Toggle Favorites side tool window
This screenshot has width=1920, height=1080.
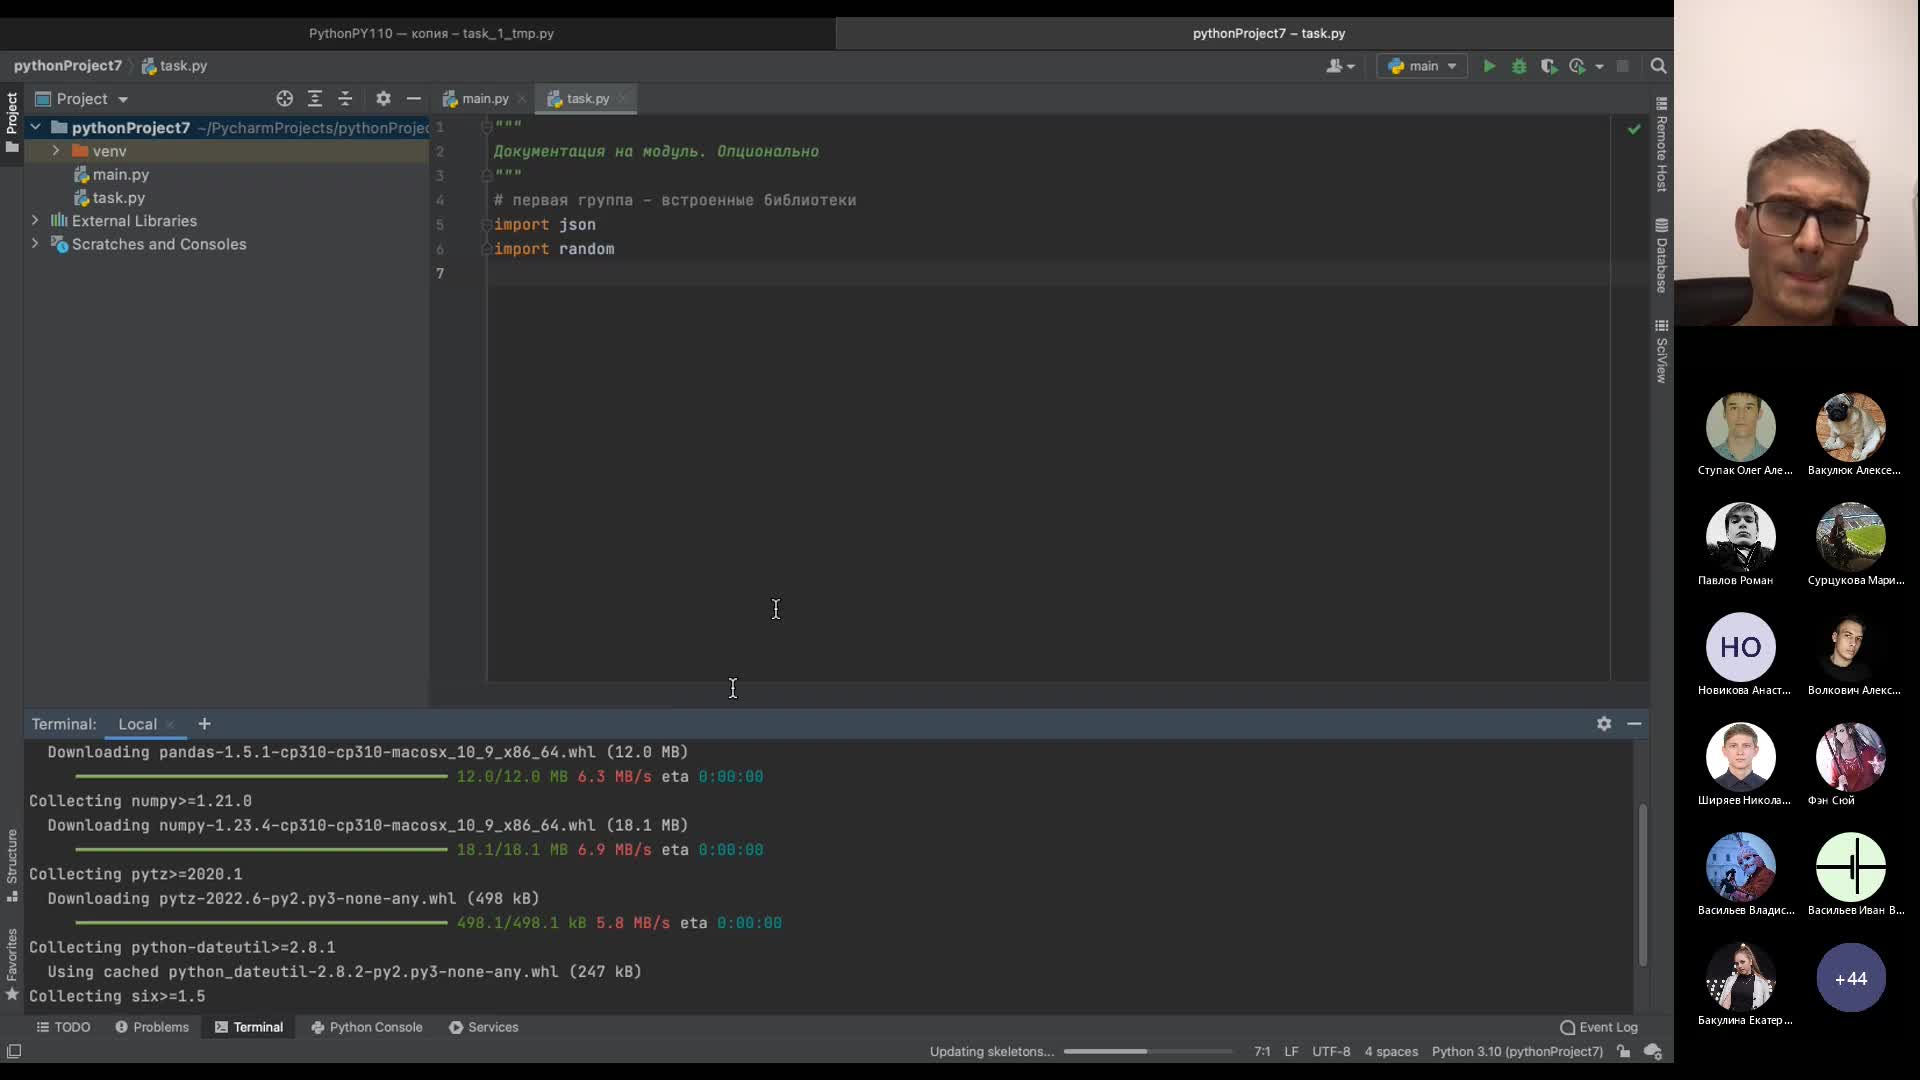click(x=12, y=965)
